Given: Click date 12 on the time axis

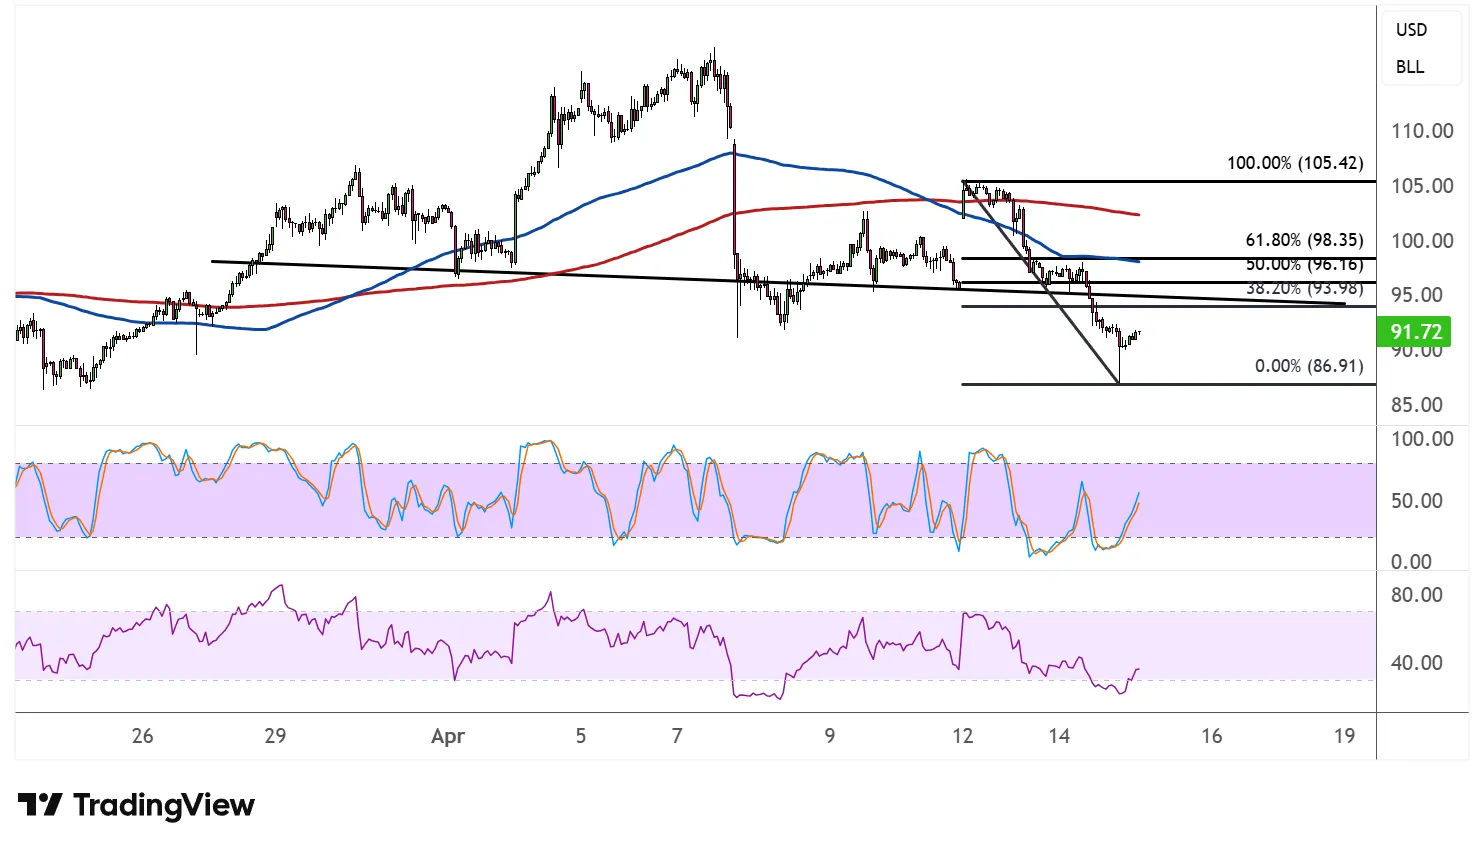Looking at the screenshot, I should point(962,737).
